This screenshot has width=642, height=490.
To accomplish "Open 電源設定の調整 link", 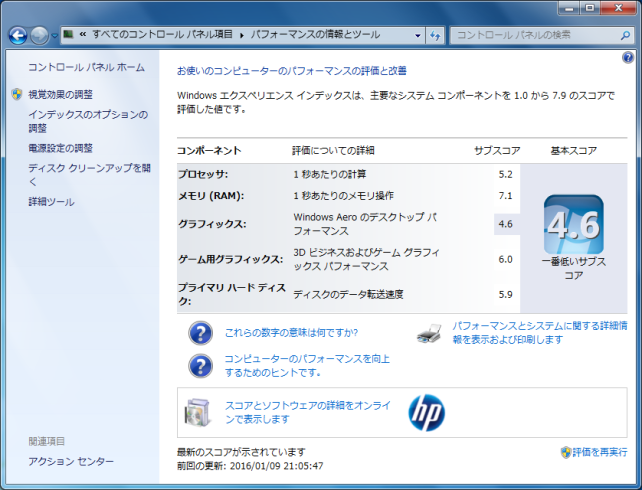I will [61, 148].
